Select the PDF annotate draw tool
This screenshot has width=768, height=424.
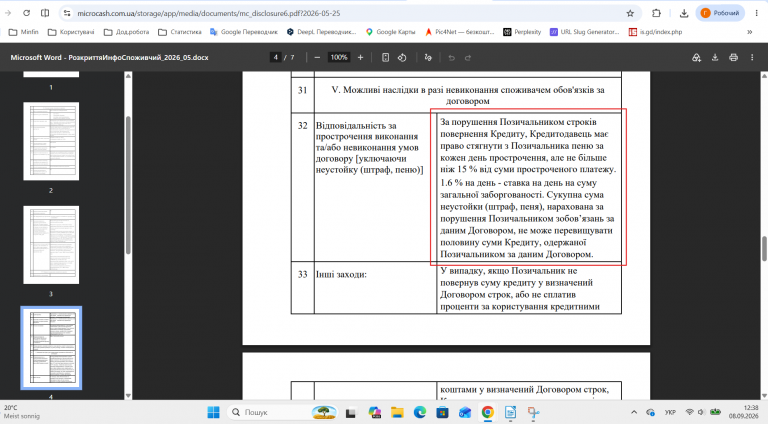(x=428, y=57)
